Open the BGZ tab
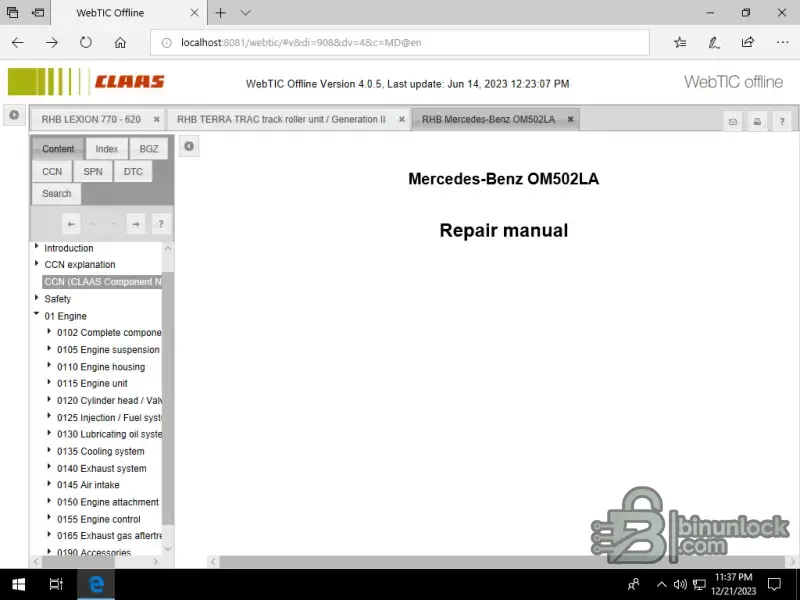 click(x=149, y=149)
